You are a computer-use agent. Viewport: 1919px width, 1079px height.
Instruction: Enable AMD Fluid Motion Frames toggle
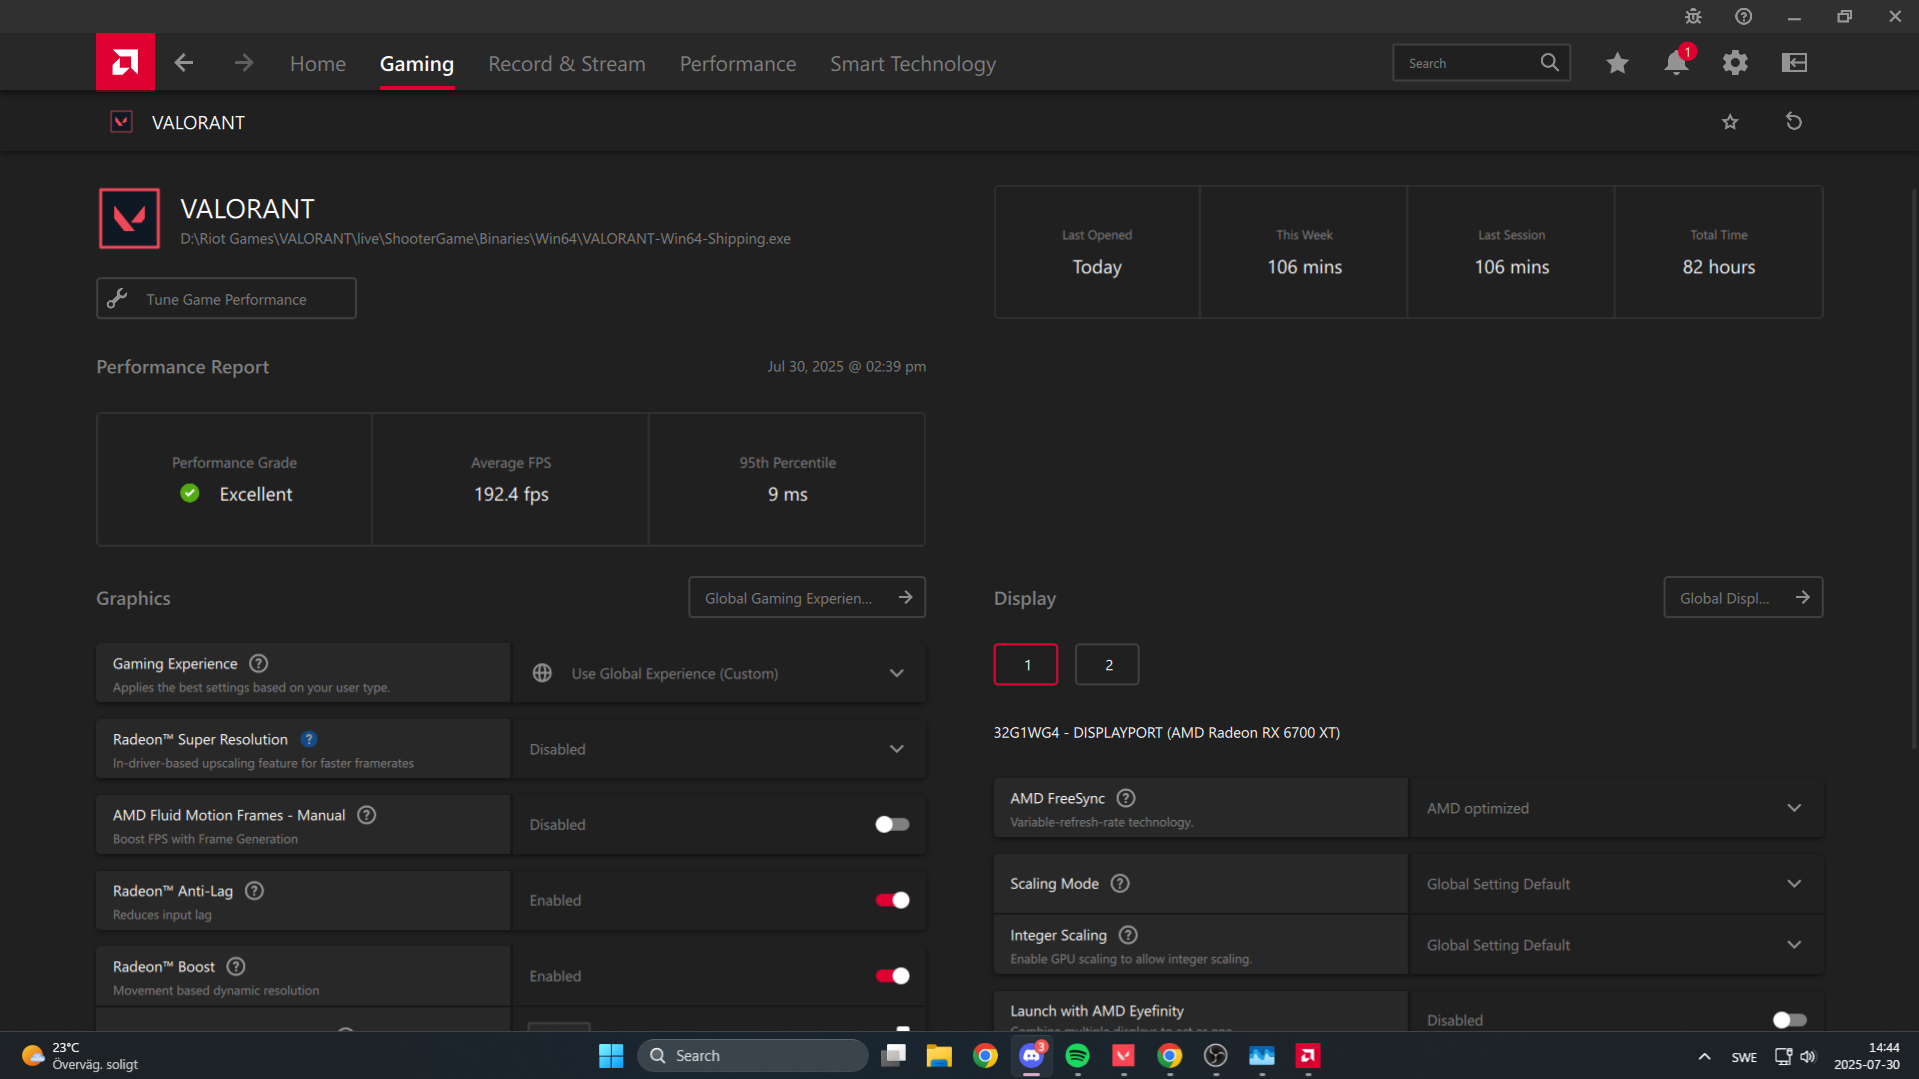pyautogui.click(x=891, y=825)
